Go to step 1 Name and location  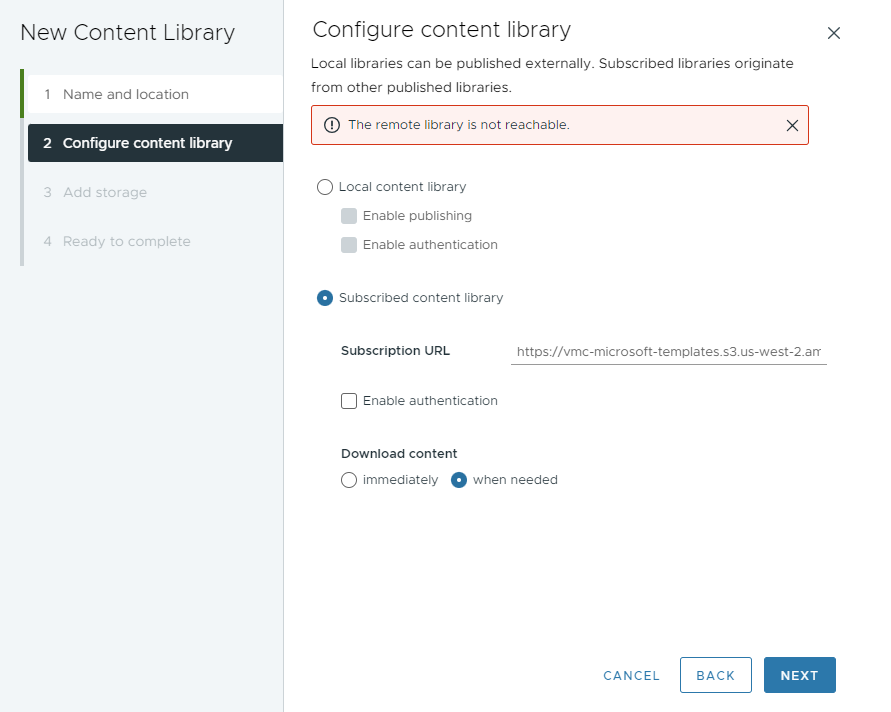point(126,94)
